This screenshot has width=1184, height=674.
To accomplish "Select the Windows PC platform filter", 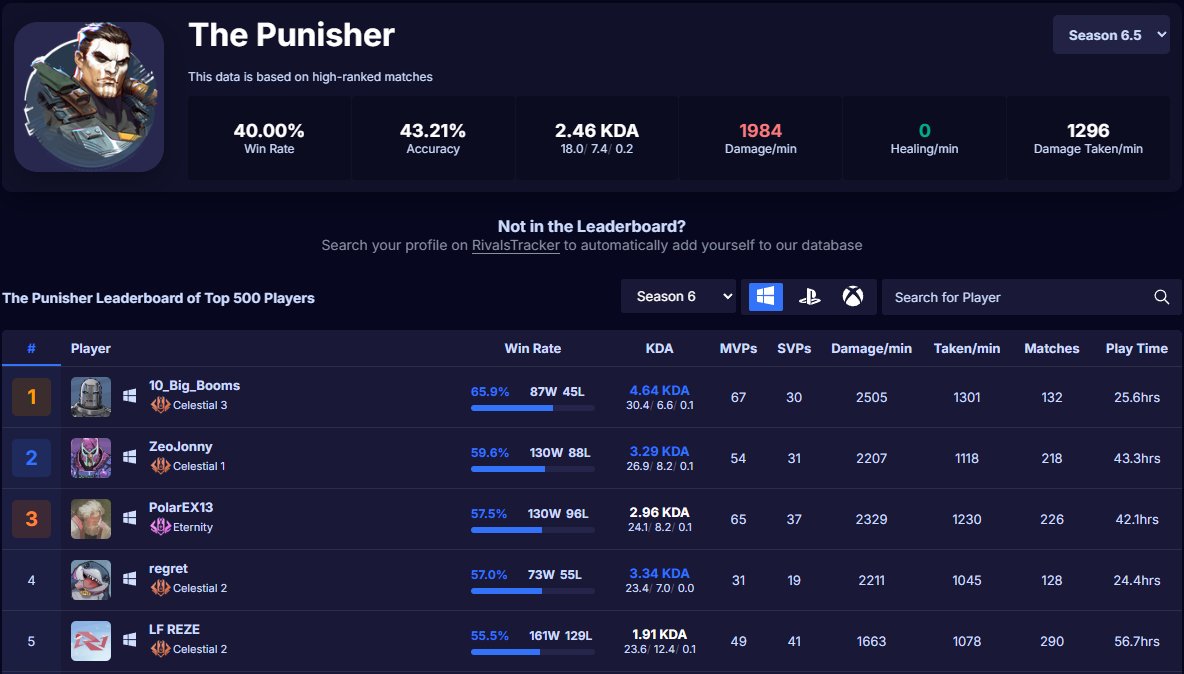I will (766, 297).
